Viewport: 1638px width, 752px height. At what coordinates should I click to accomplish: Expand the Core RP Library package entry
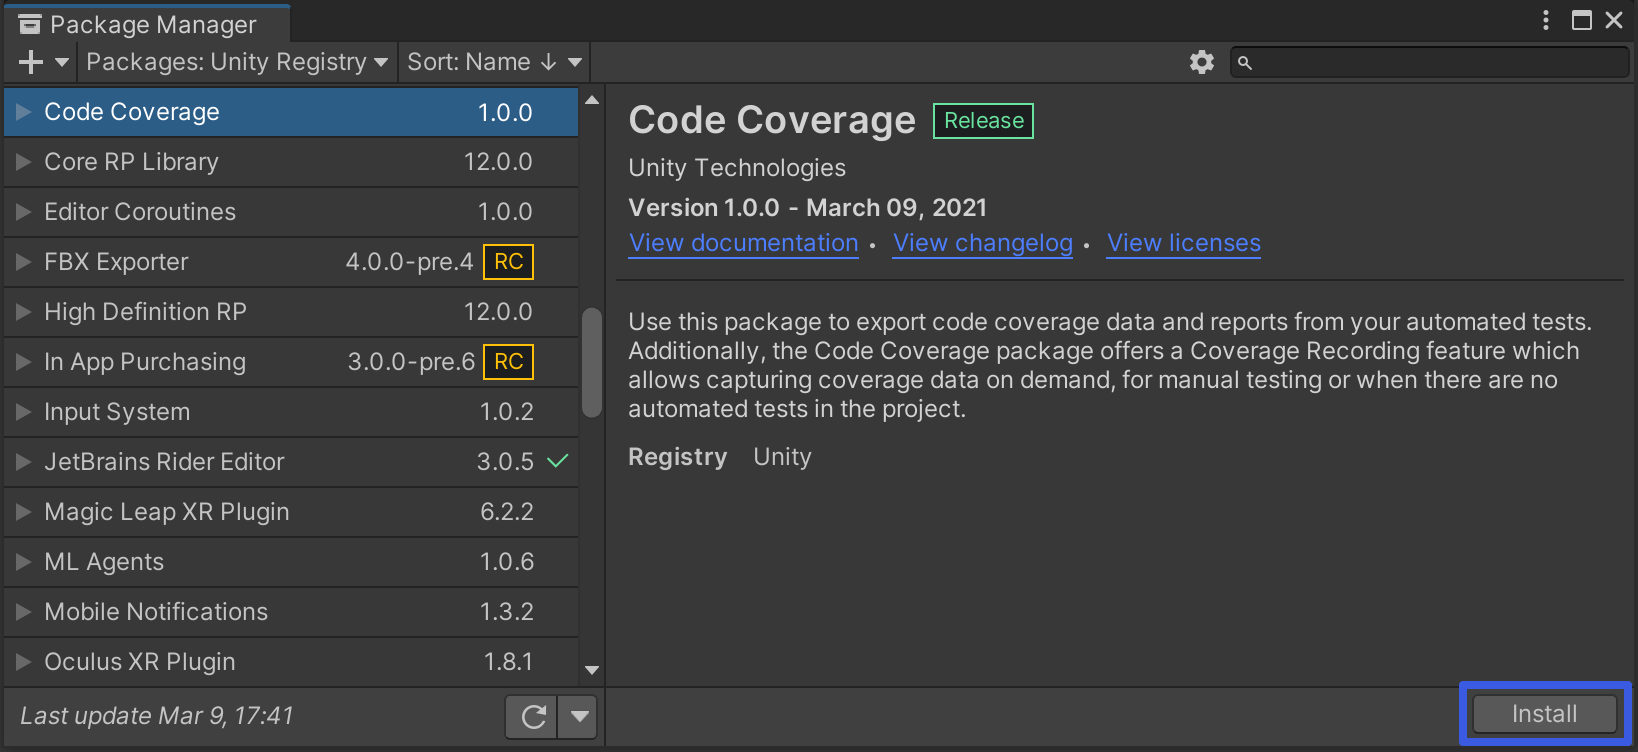pos(24,162)
